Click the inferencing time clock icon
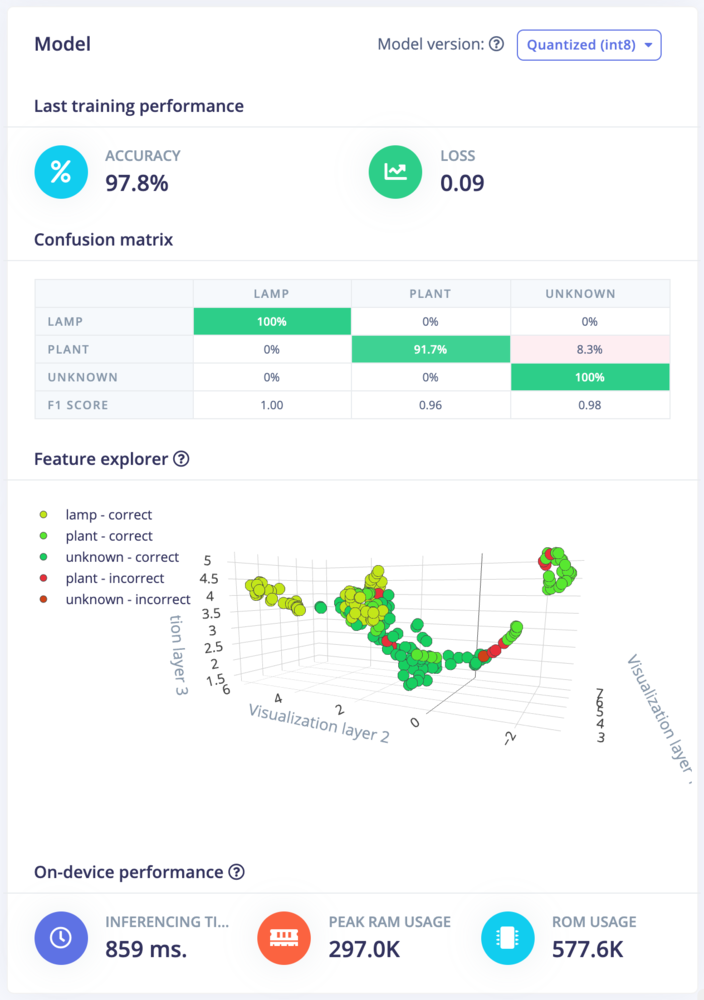The image size is (704, 1000). 61,938
